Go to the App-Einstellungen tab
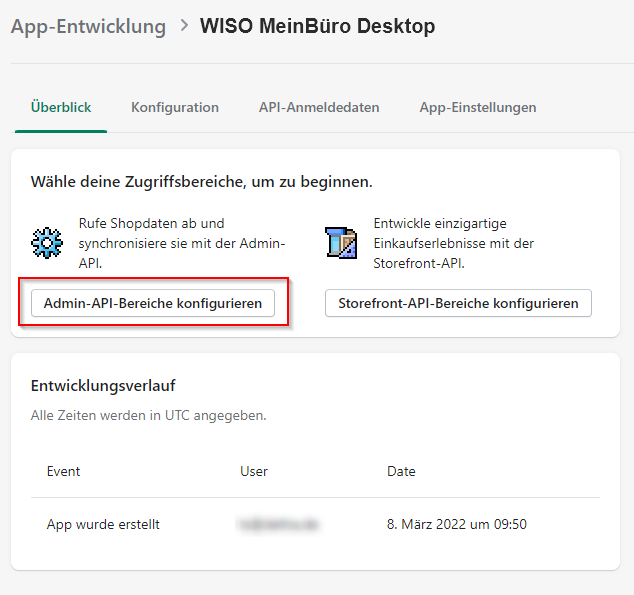Screen dimensions: 634x595 click(x=478, y=108)
